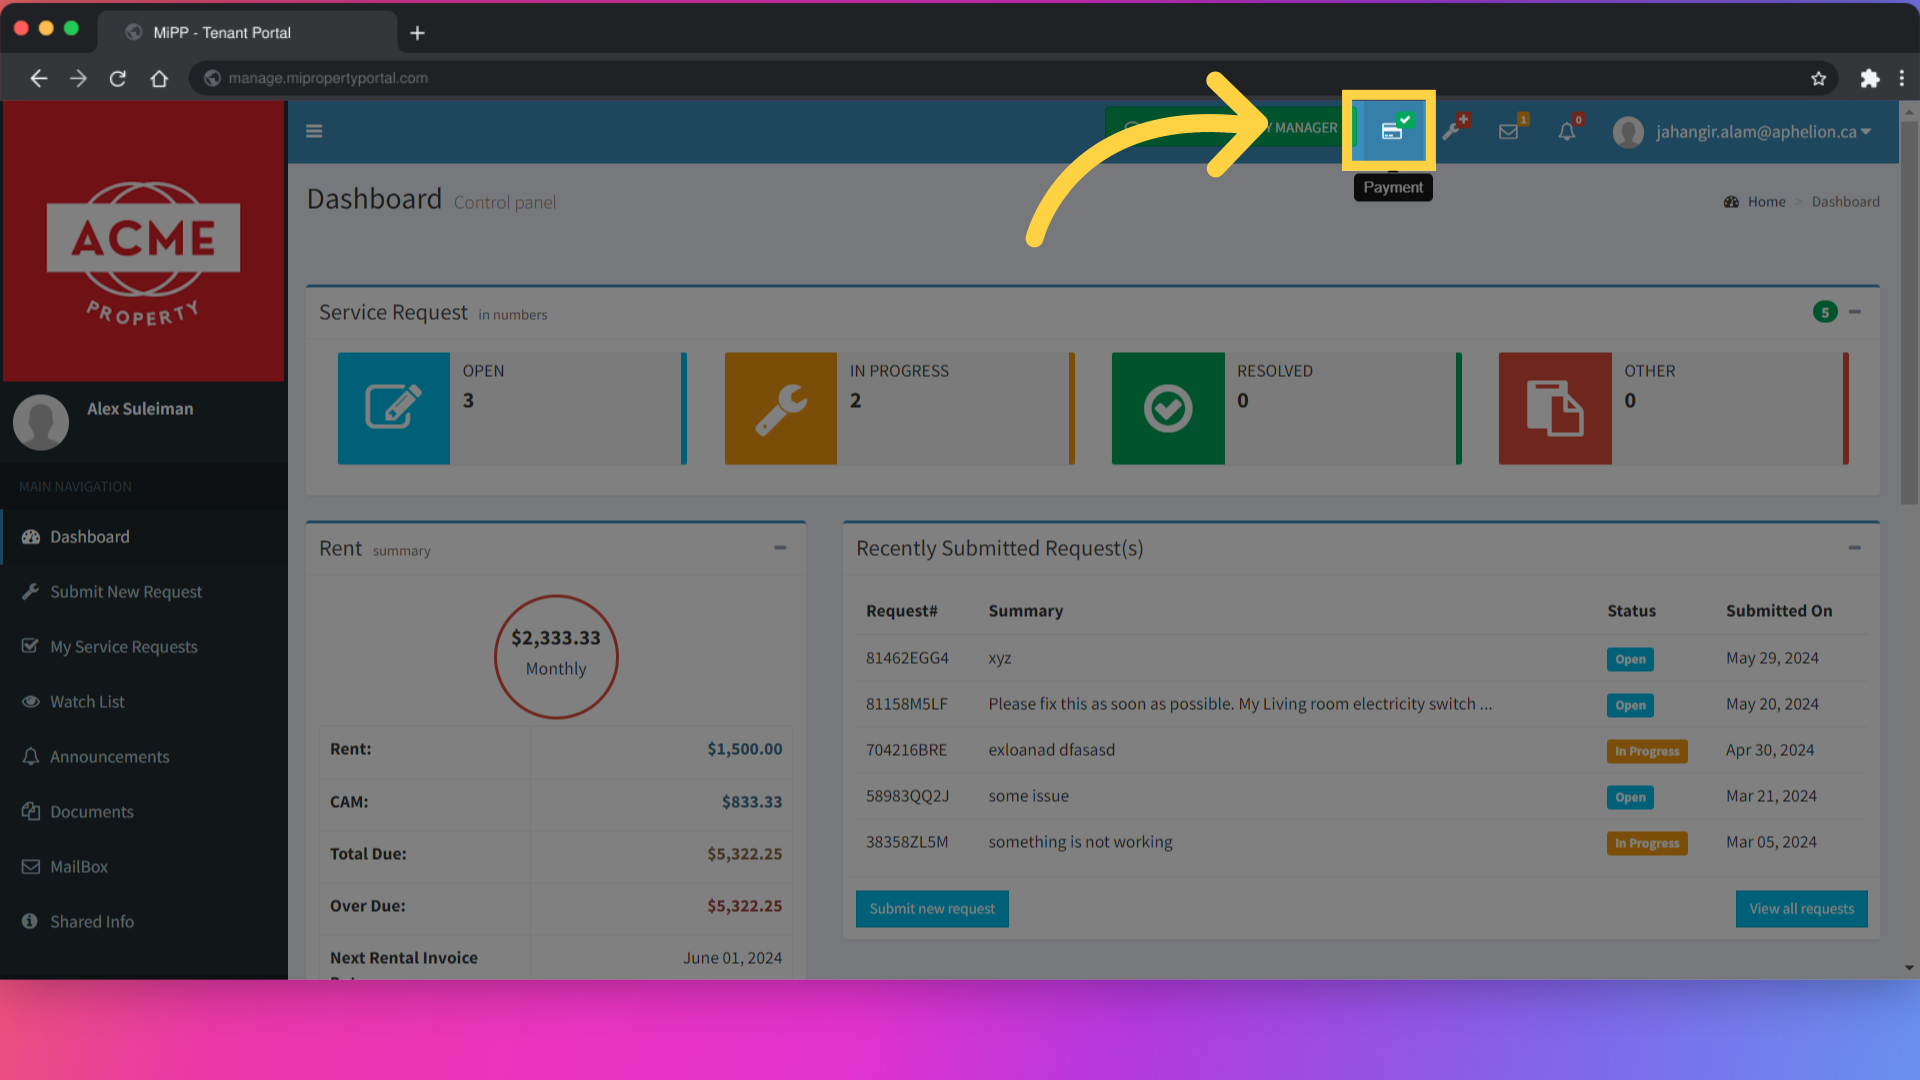The height and width of the screenshot is (1080, 1920).
Task: Toggle the hamburger sidebar menu
Action: [314, 131]
